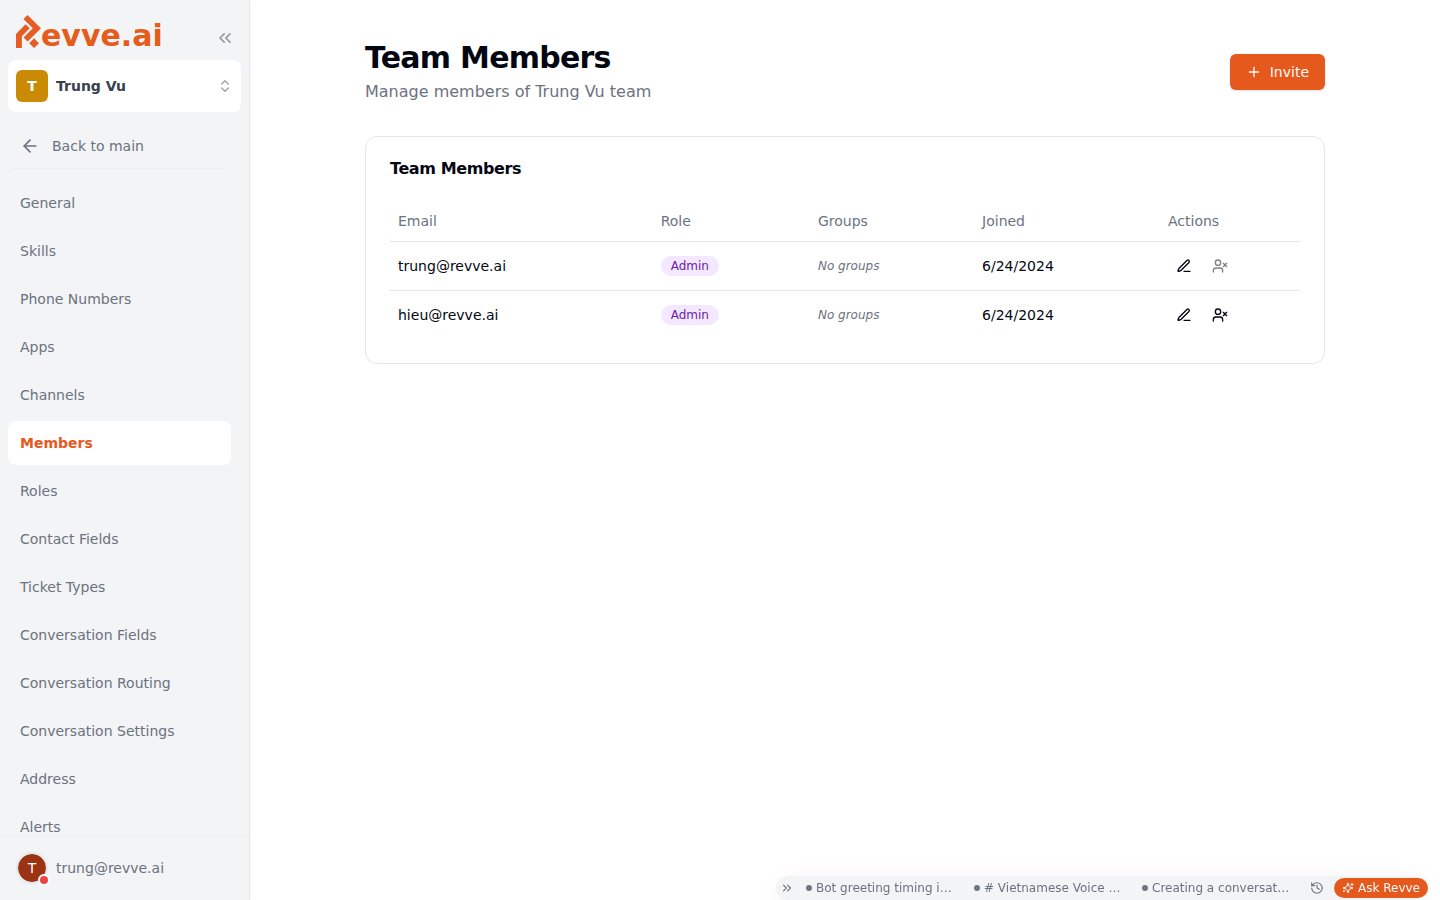The width and height of the screenshot is (1440, 900).
Task: Open the Creating a conversation chat
Action: 1215,888
